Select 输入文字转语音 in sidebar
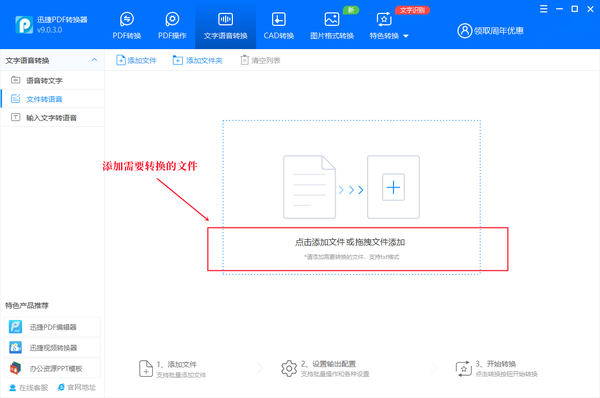The width and height of the screenshot is (600, 398). 52,117
